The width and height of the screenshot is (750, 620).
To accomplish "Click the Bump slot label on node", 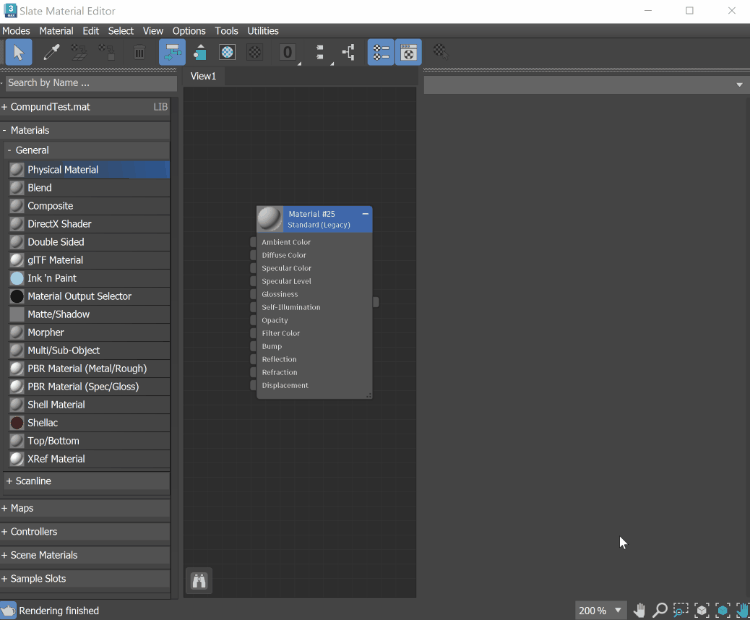I will pos(272,346).
